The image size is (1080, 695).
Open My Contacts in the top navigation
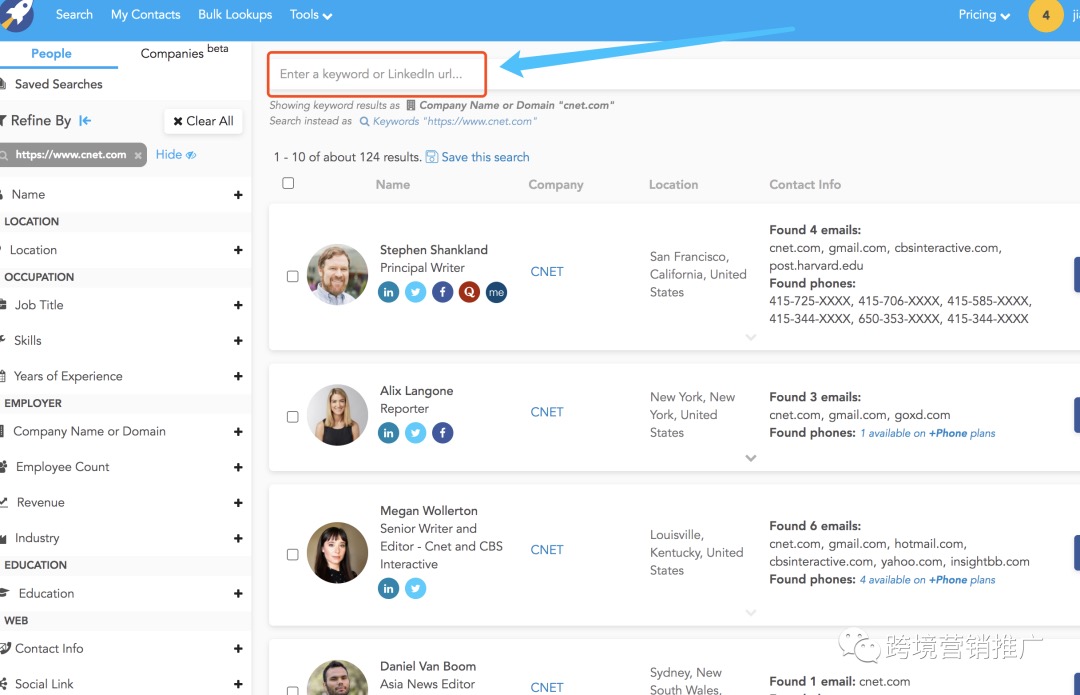pos(145,14)
